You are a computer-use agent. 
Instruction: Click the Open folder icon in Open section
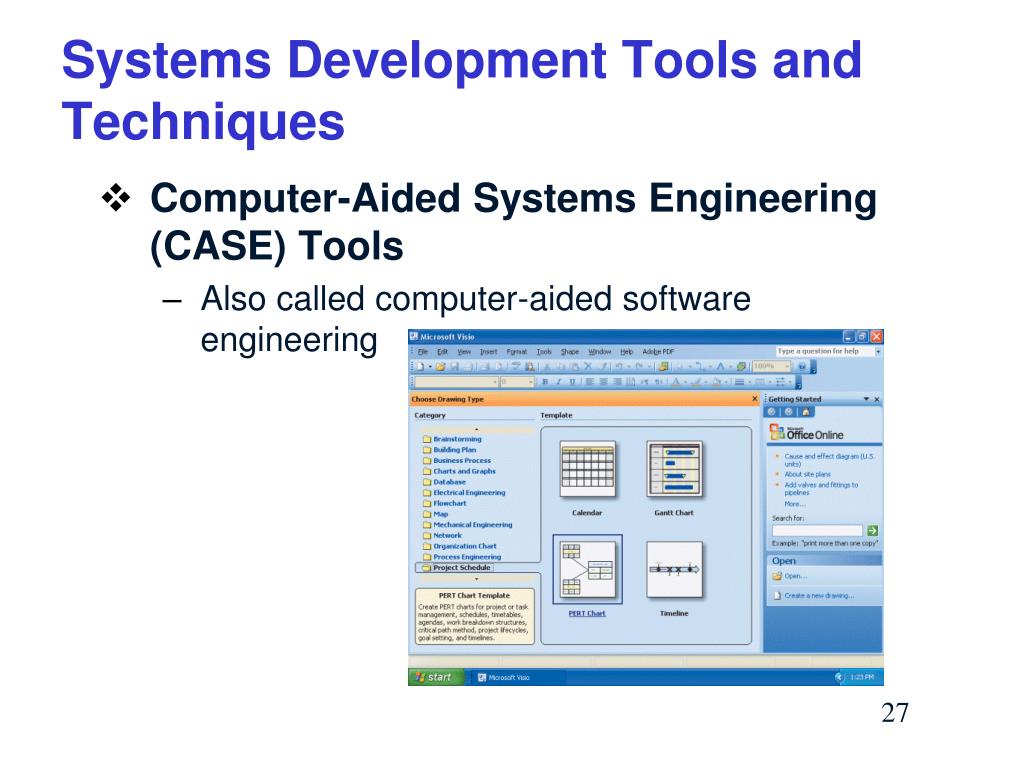coord(777,576)
